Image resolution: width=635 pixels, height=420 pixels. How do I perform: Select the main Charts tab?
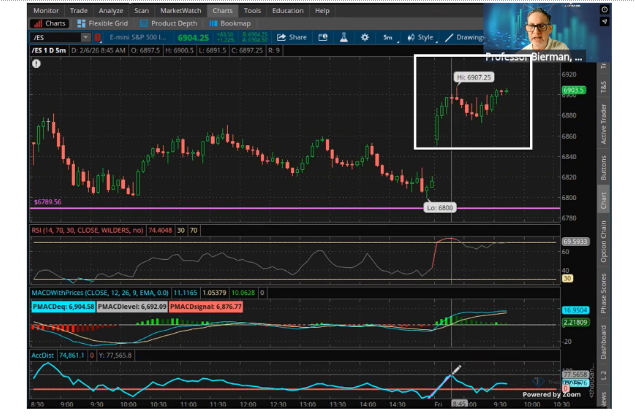[222, 11]
